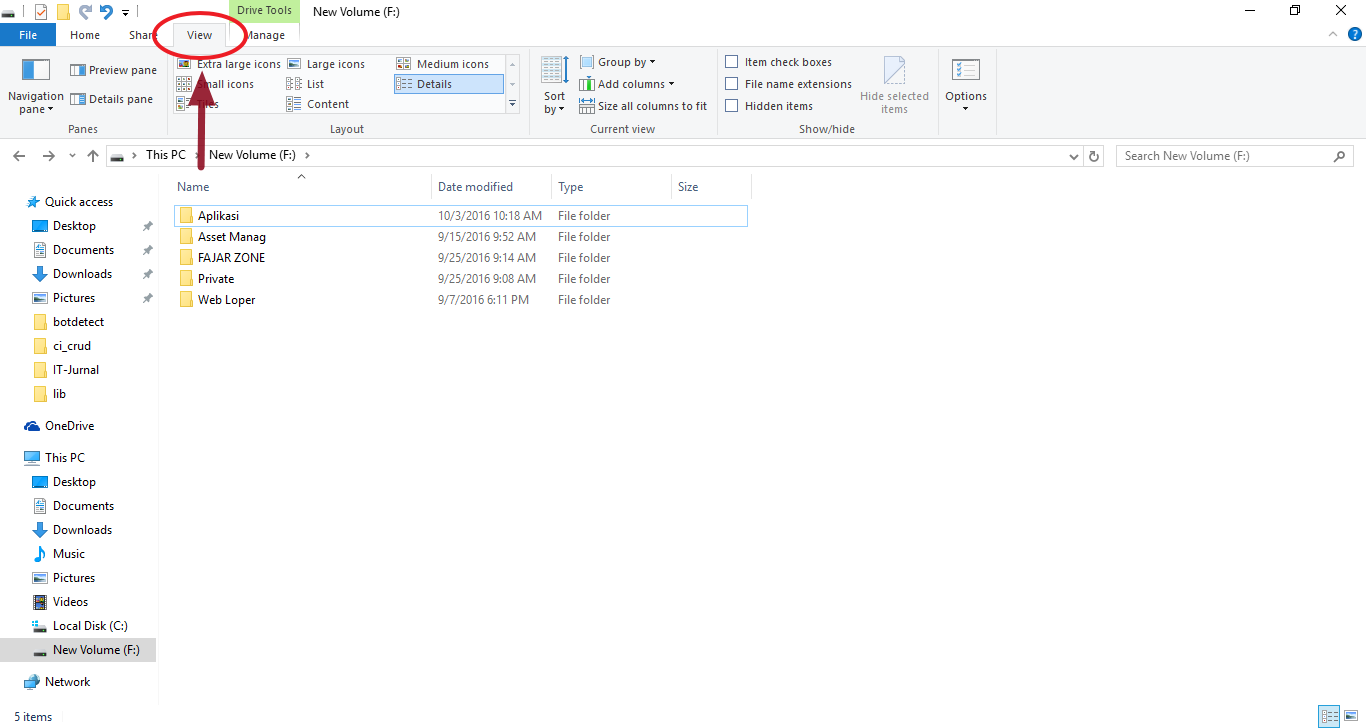
Task: Open the Group by dropdown
Action: 618,61
